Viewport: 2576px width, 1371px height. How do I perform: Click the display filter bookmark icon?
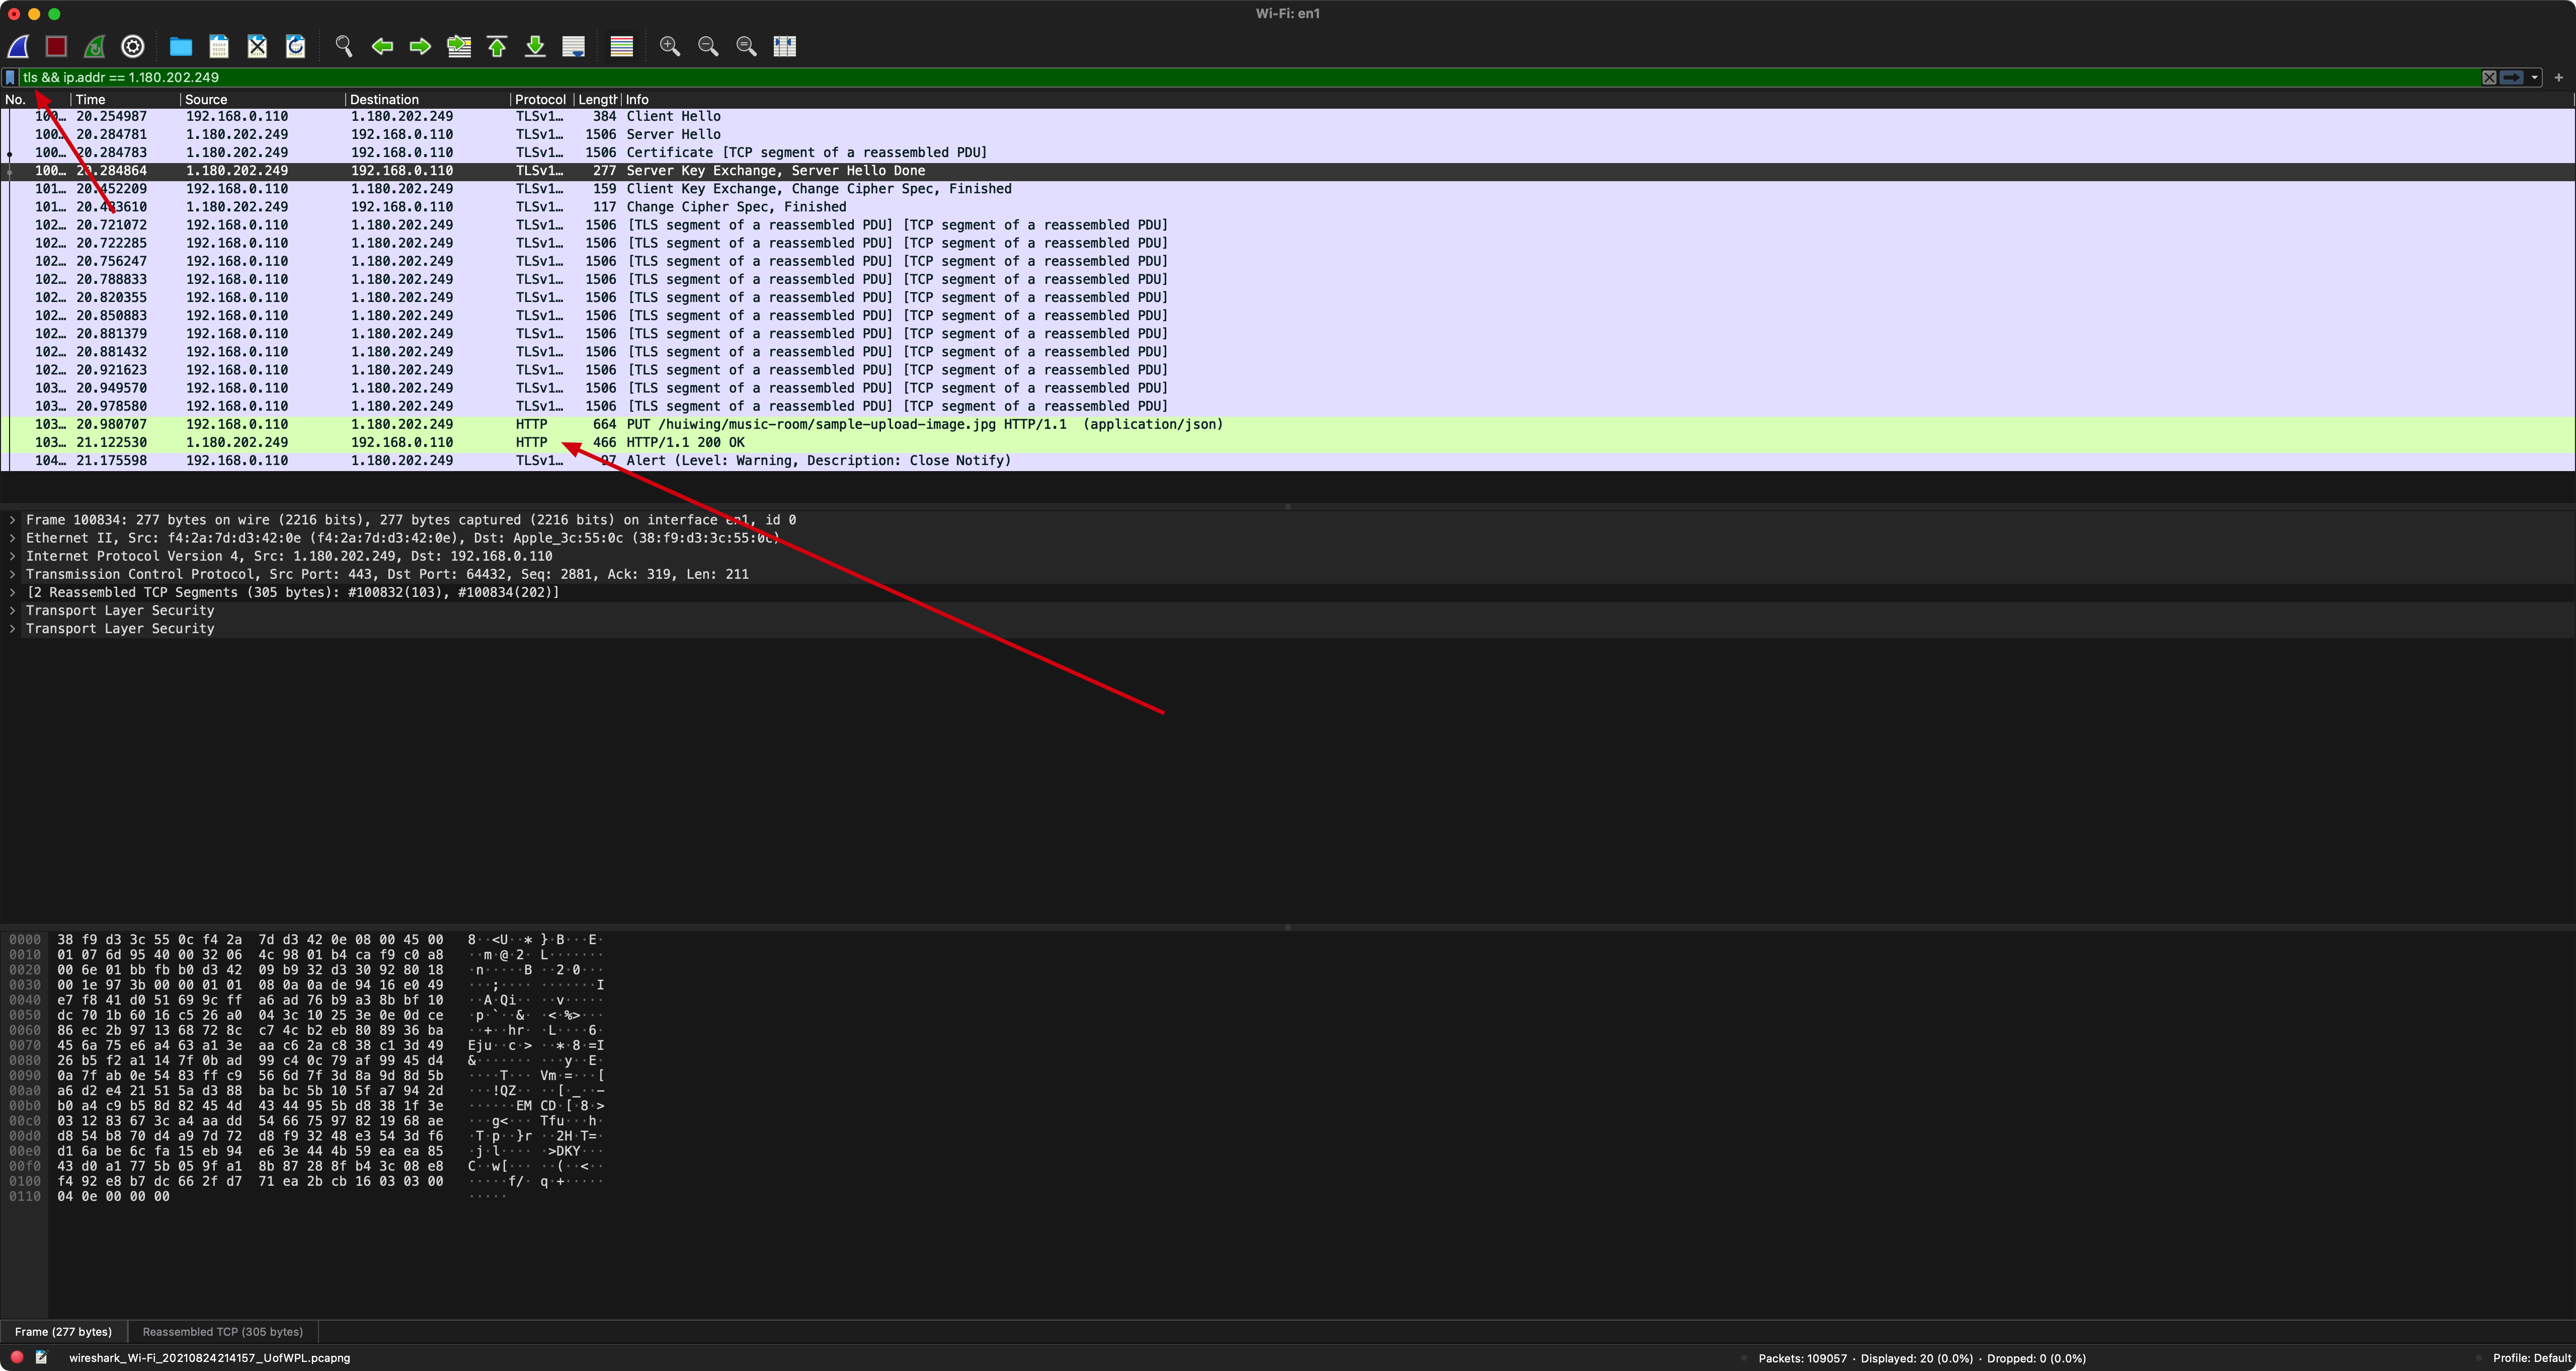tap(10, 77)
